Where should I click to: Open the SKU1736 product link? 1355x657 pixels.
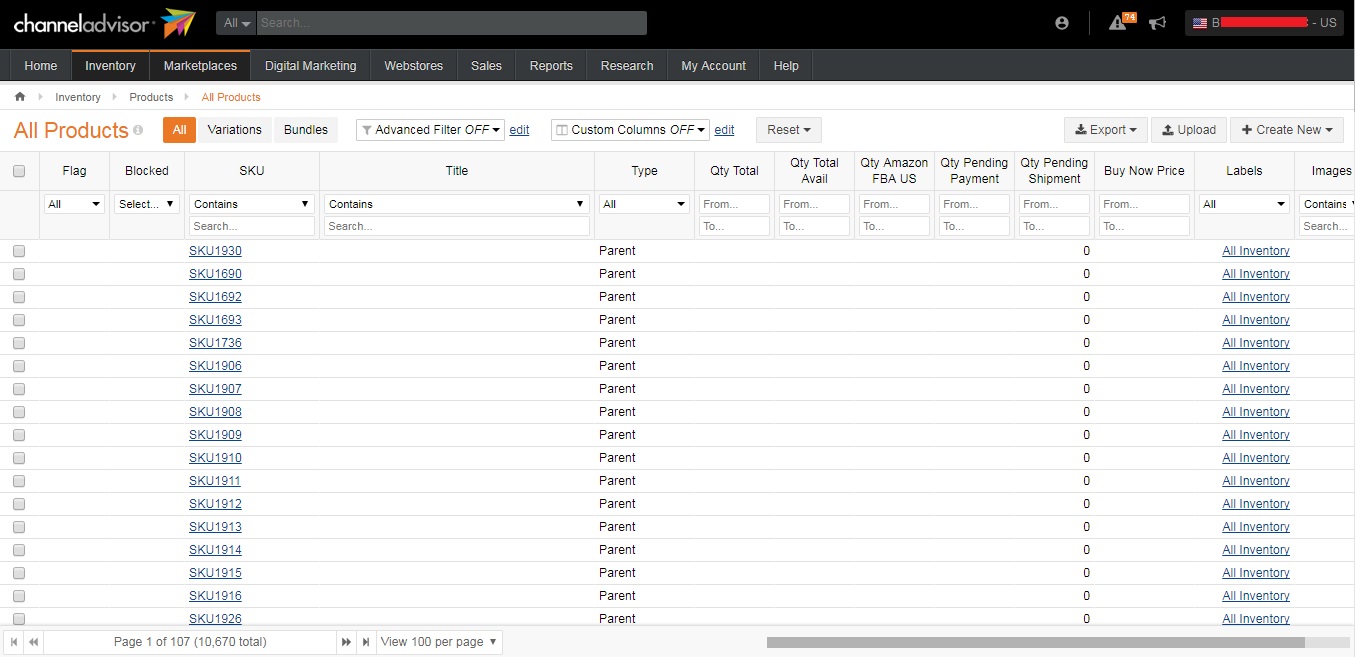pyautogui.click(x=215, y=343)
